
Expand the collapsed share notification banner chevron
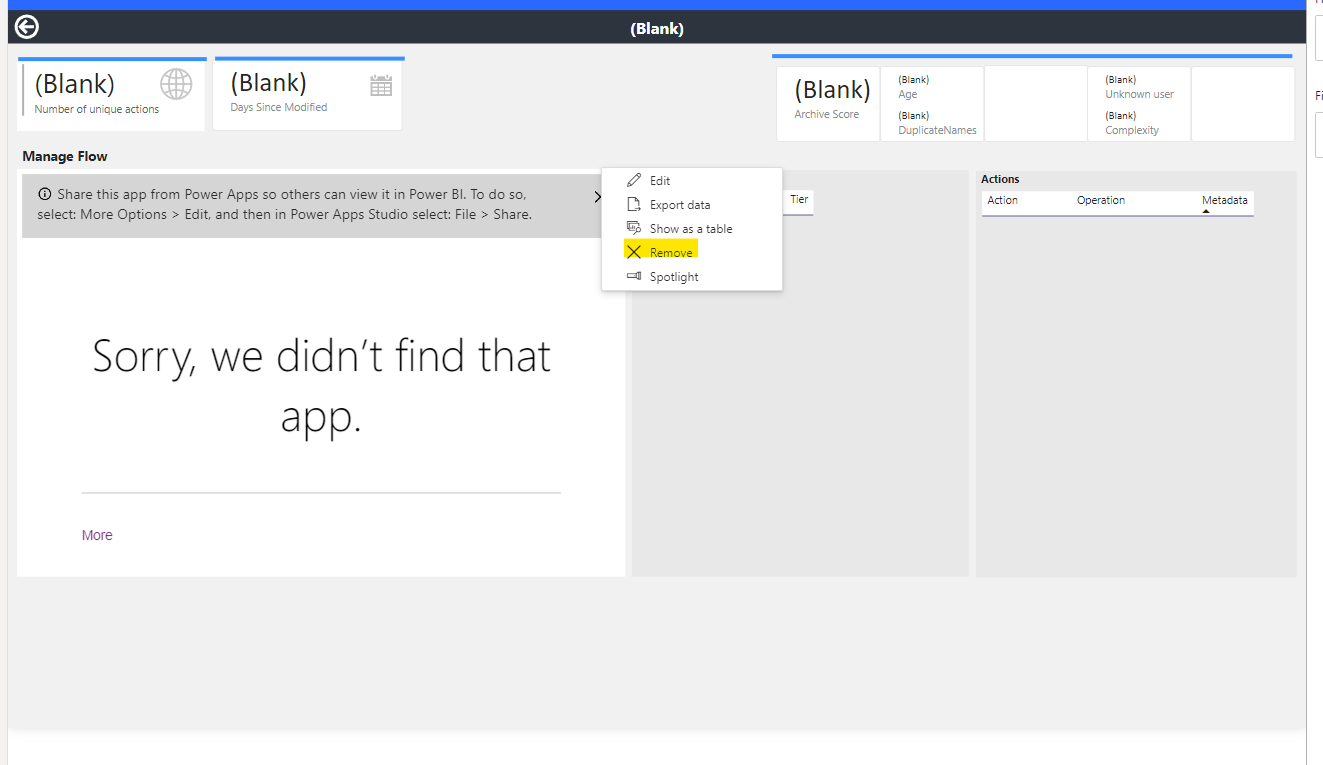598,196
